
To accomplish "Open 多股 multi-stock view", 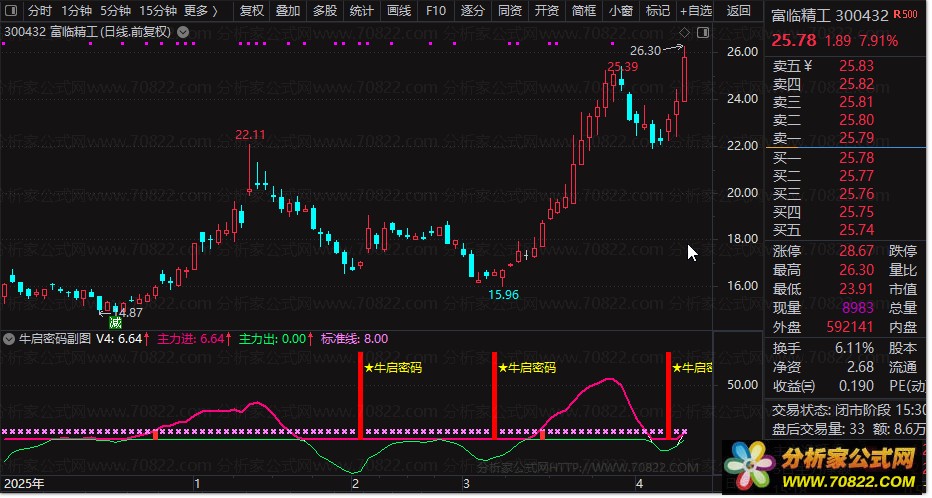I will (325, 11).
